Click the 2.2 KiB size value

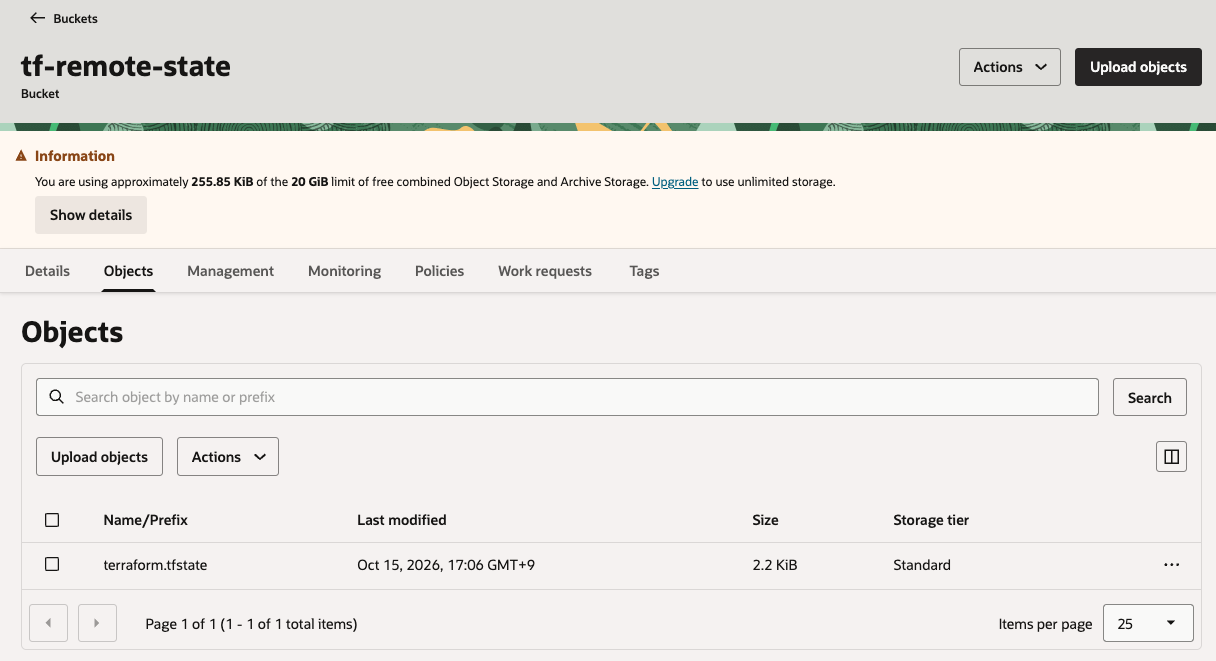tap(775, 565)
